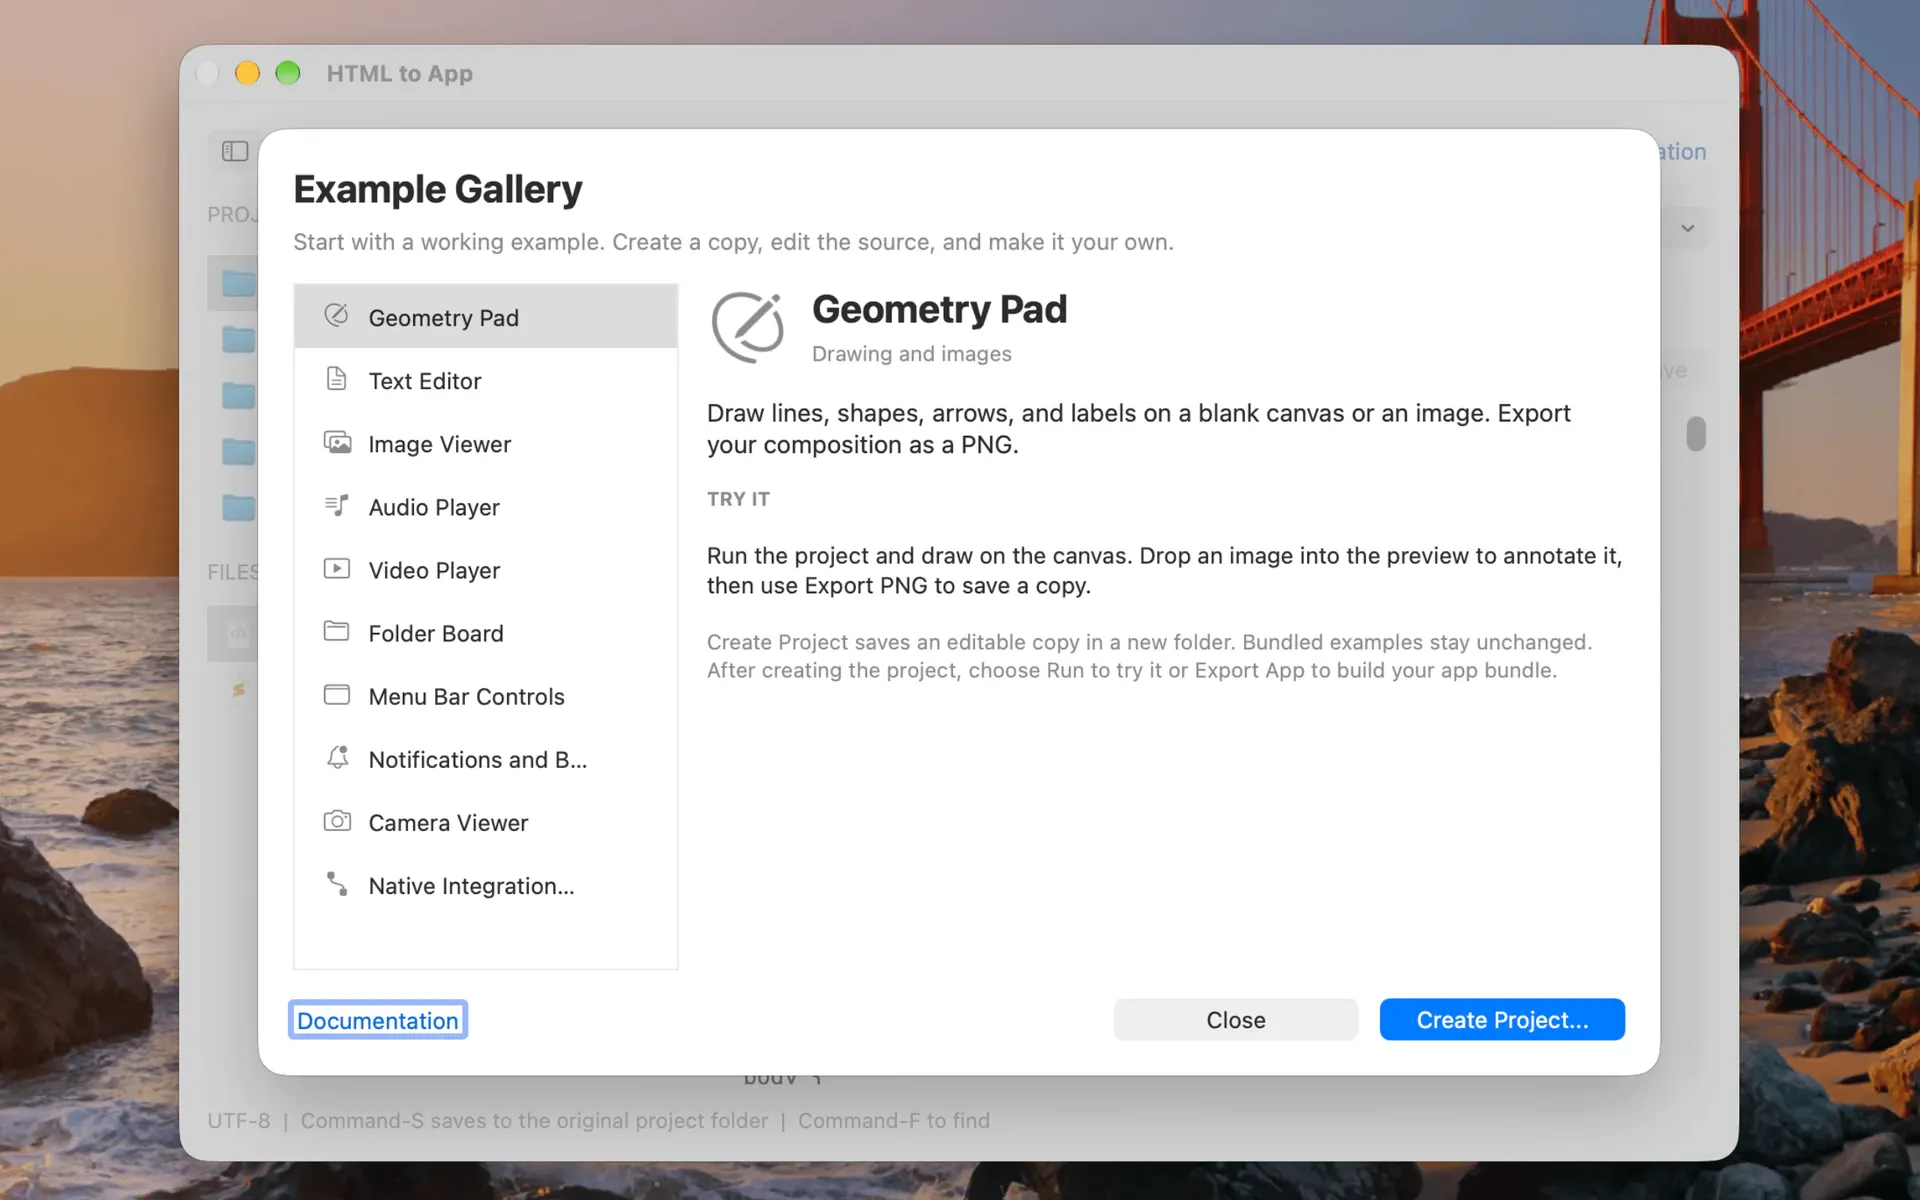
Task: Select the Image Viewer example
Action: 486,443
